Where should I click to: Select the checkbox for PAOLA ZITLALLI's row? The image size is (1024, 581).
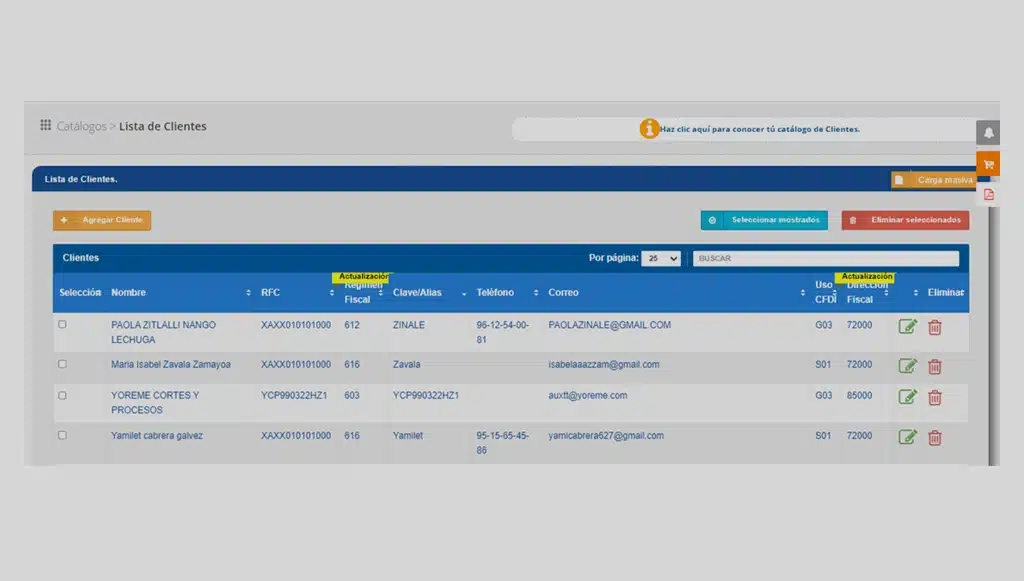(x=63, y=324)
